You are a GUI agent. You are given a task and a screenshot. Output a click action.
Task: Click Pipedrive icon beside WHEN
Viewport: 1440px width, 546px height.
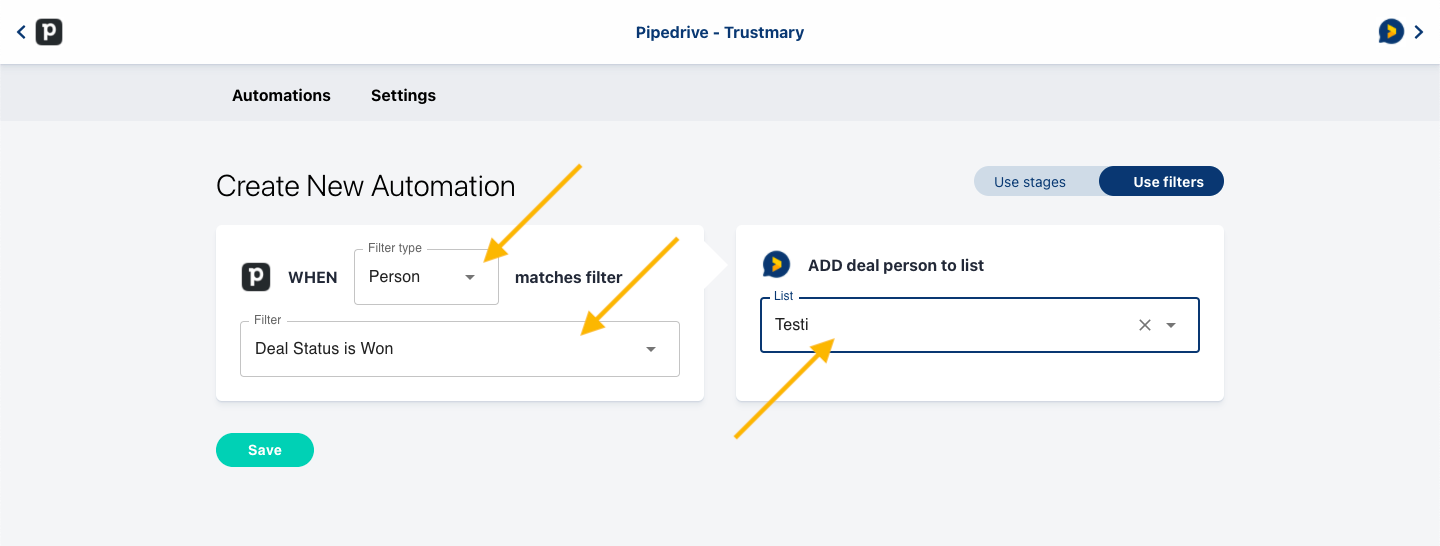click(x=256, y=277)
